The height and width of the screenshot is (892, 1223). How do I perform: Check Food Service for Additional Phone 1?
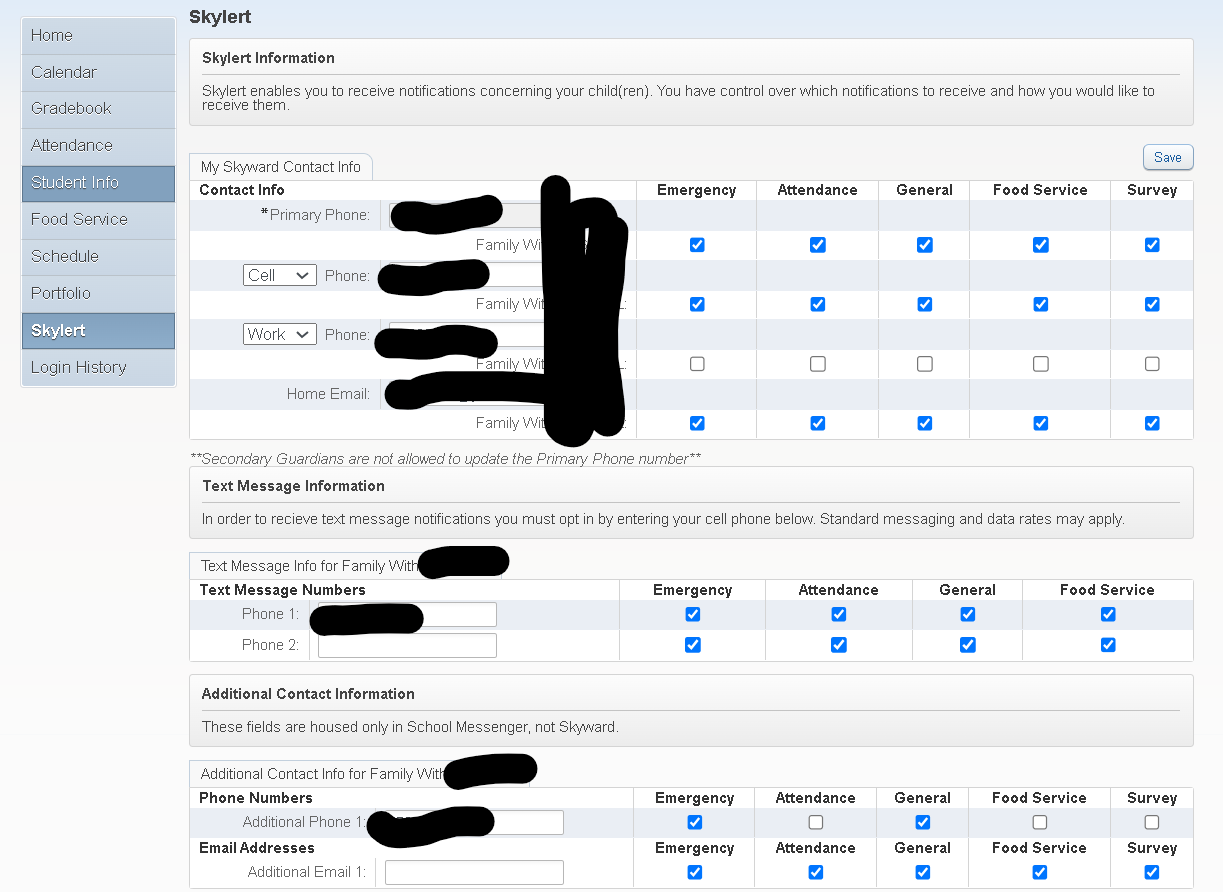[1040, 822]
